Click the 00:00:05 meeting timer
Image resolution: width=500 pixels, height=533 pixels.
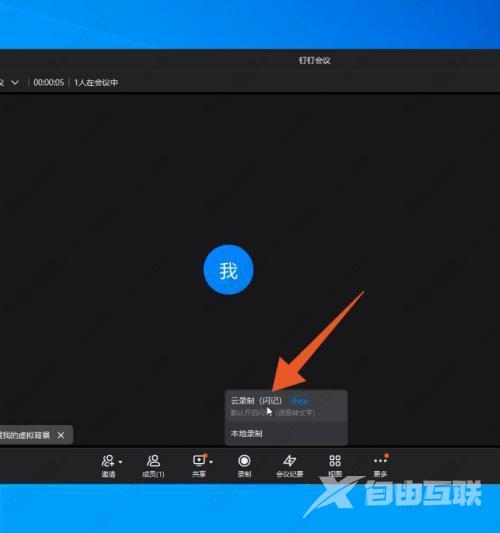(x=49, y=83)
